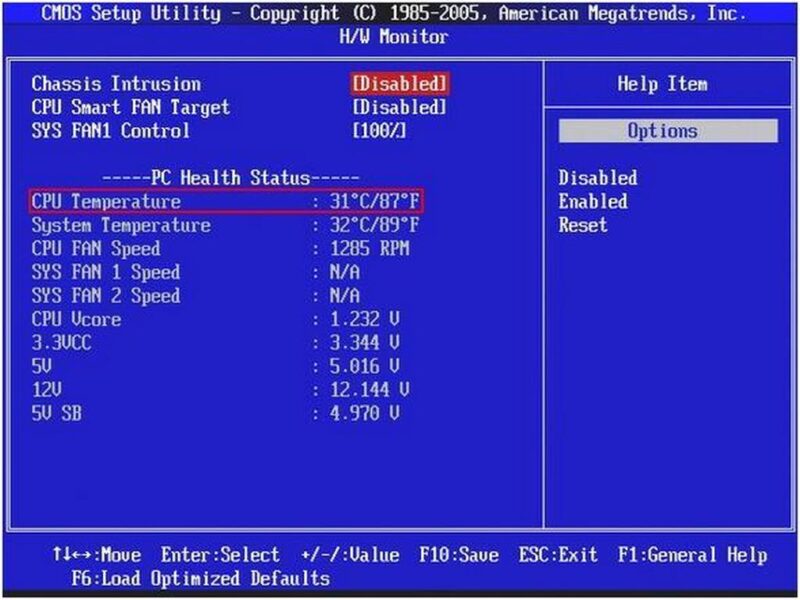This screenshot has width=800, height=600.
Task: Click the N/A value for SYS FAN 1 Speed
Action: coord(344,272)
